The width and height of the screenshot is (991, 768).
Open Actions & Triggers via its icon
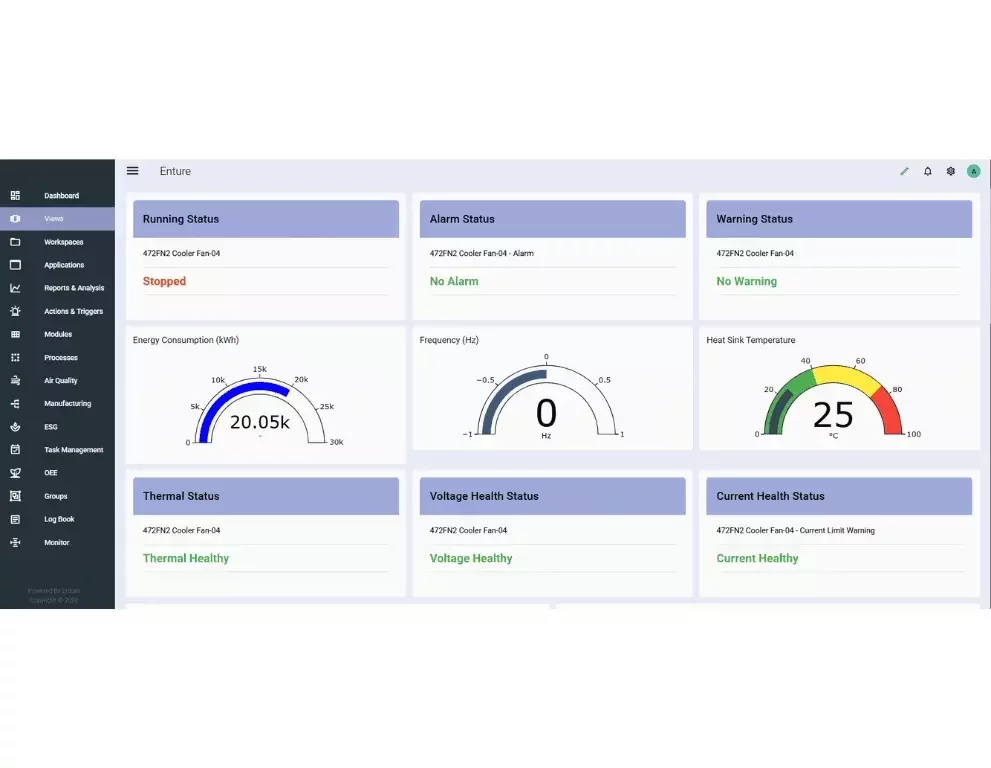click(x=17, y=310)
